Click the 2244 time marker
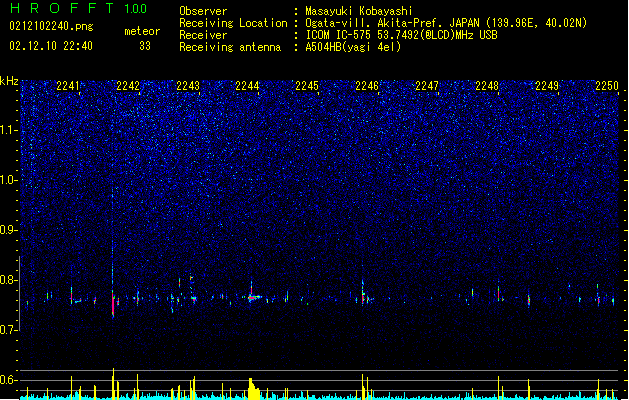Viewport: 629px width, 400px height. coord(247,86)
